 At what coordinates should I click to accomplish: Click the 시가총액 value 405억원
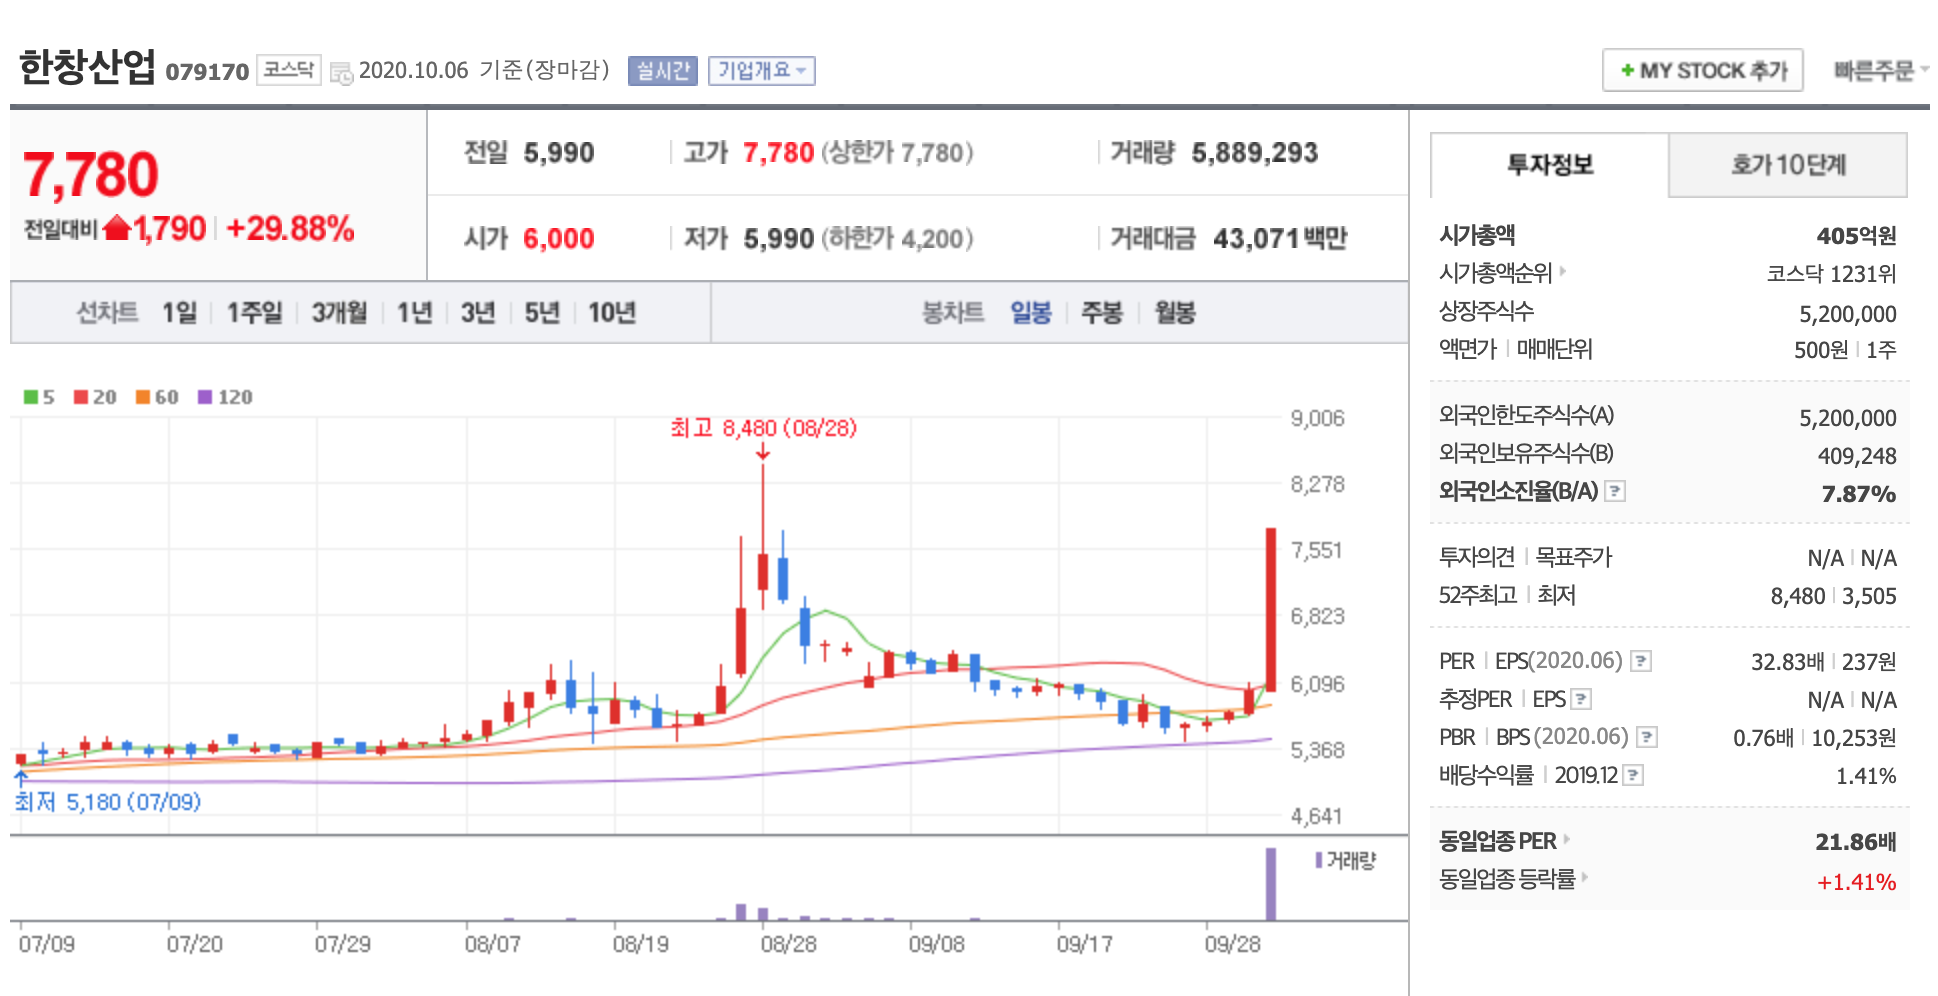point(1856,236)
